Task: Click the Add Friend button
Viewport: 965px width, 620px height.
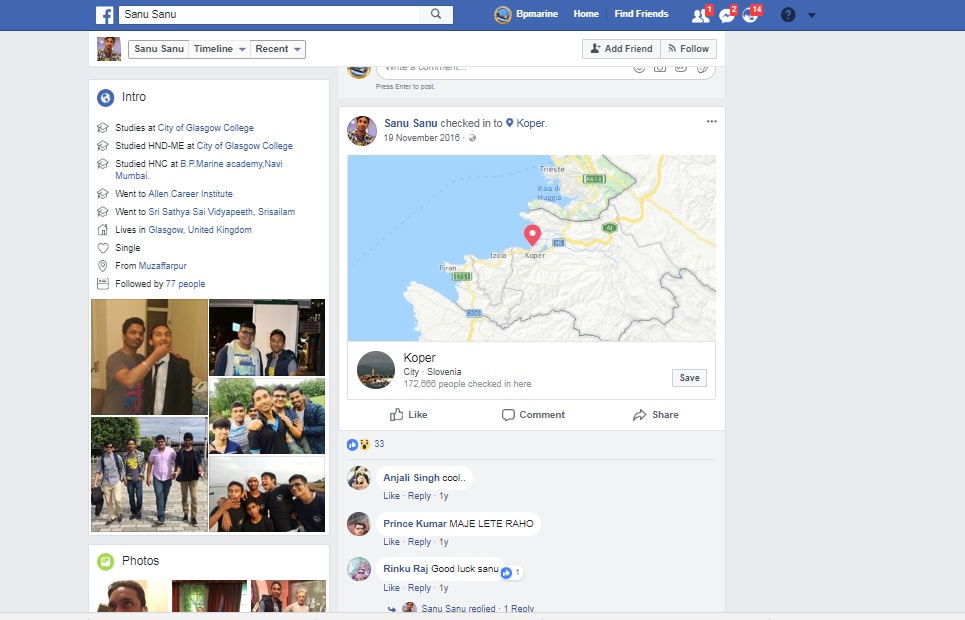Action: (621, 49)
